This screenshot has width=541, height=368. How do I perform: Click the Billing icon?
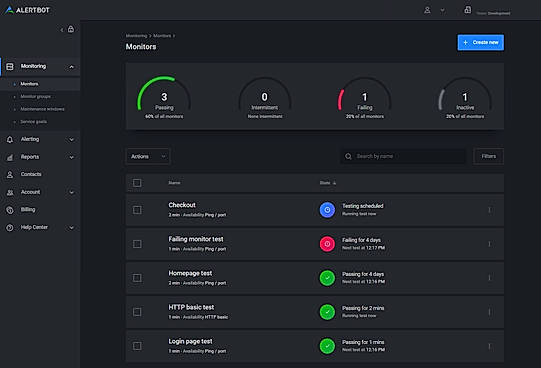(10, 210)
